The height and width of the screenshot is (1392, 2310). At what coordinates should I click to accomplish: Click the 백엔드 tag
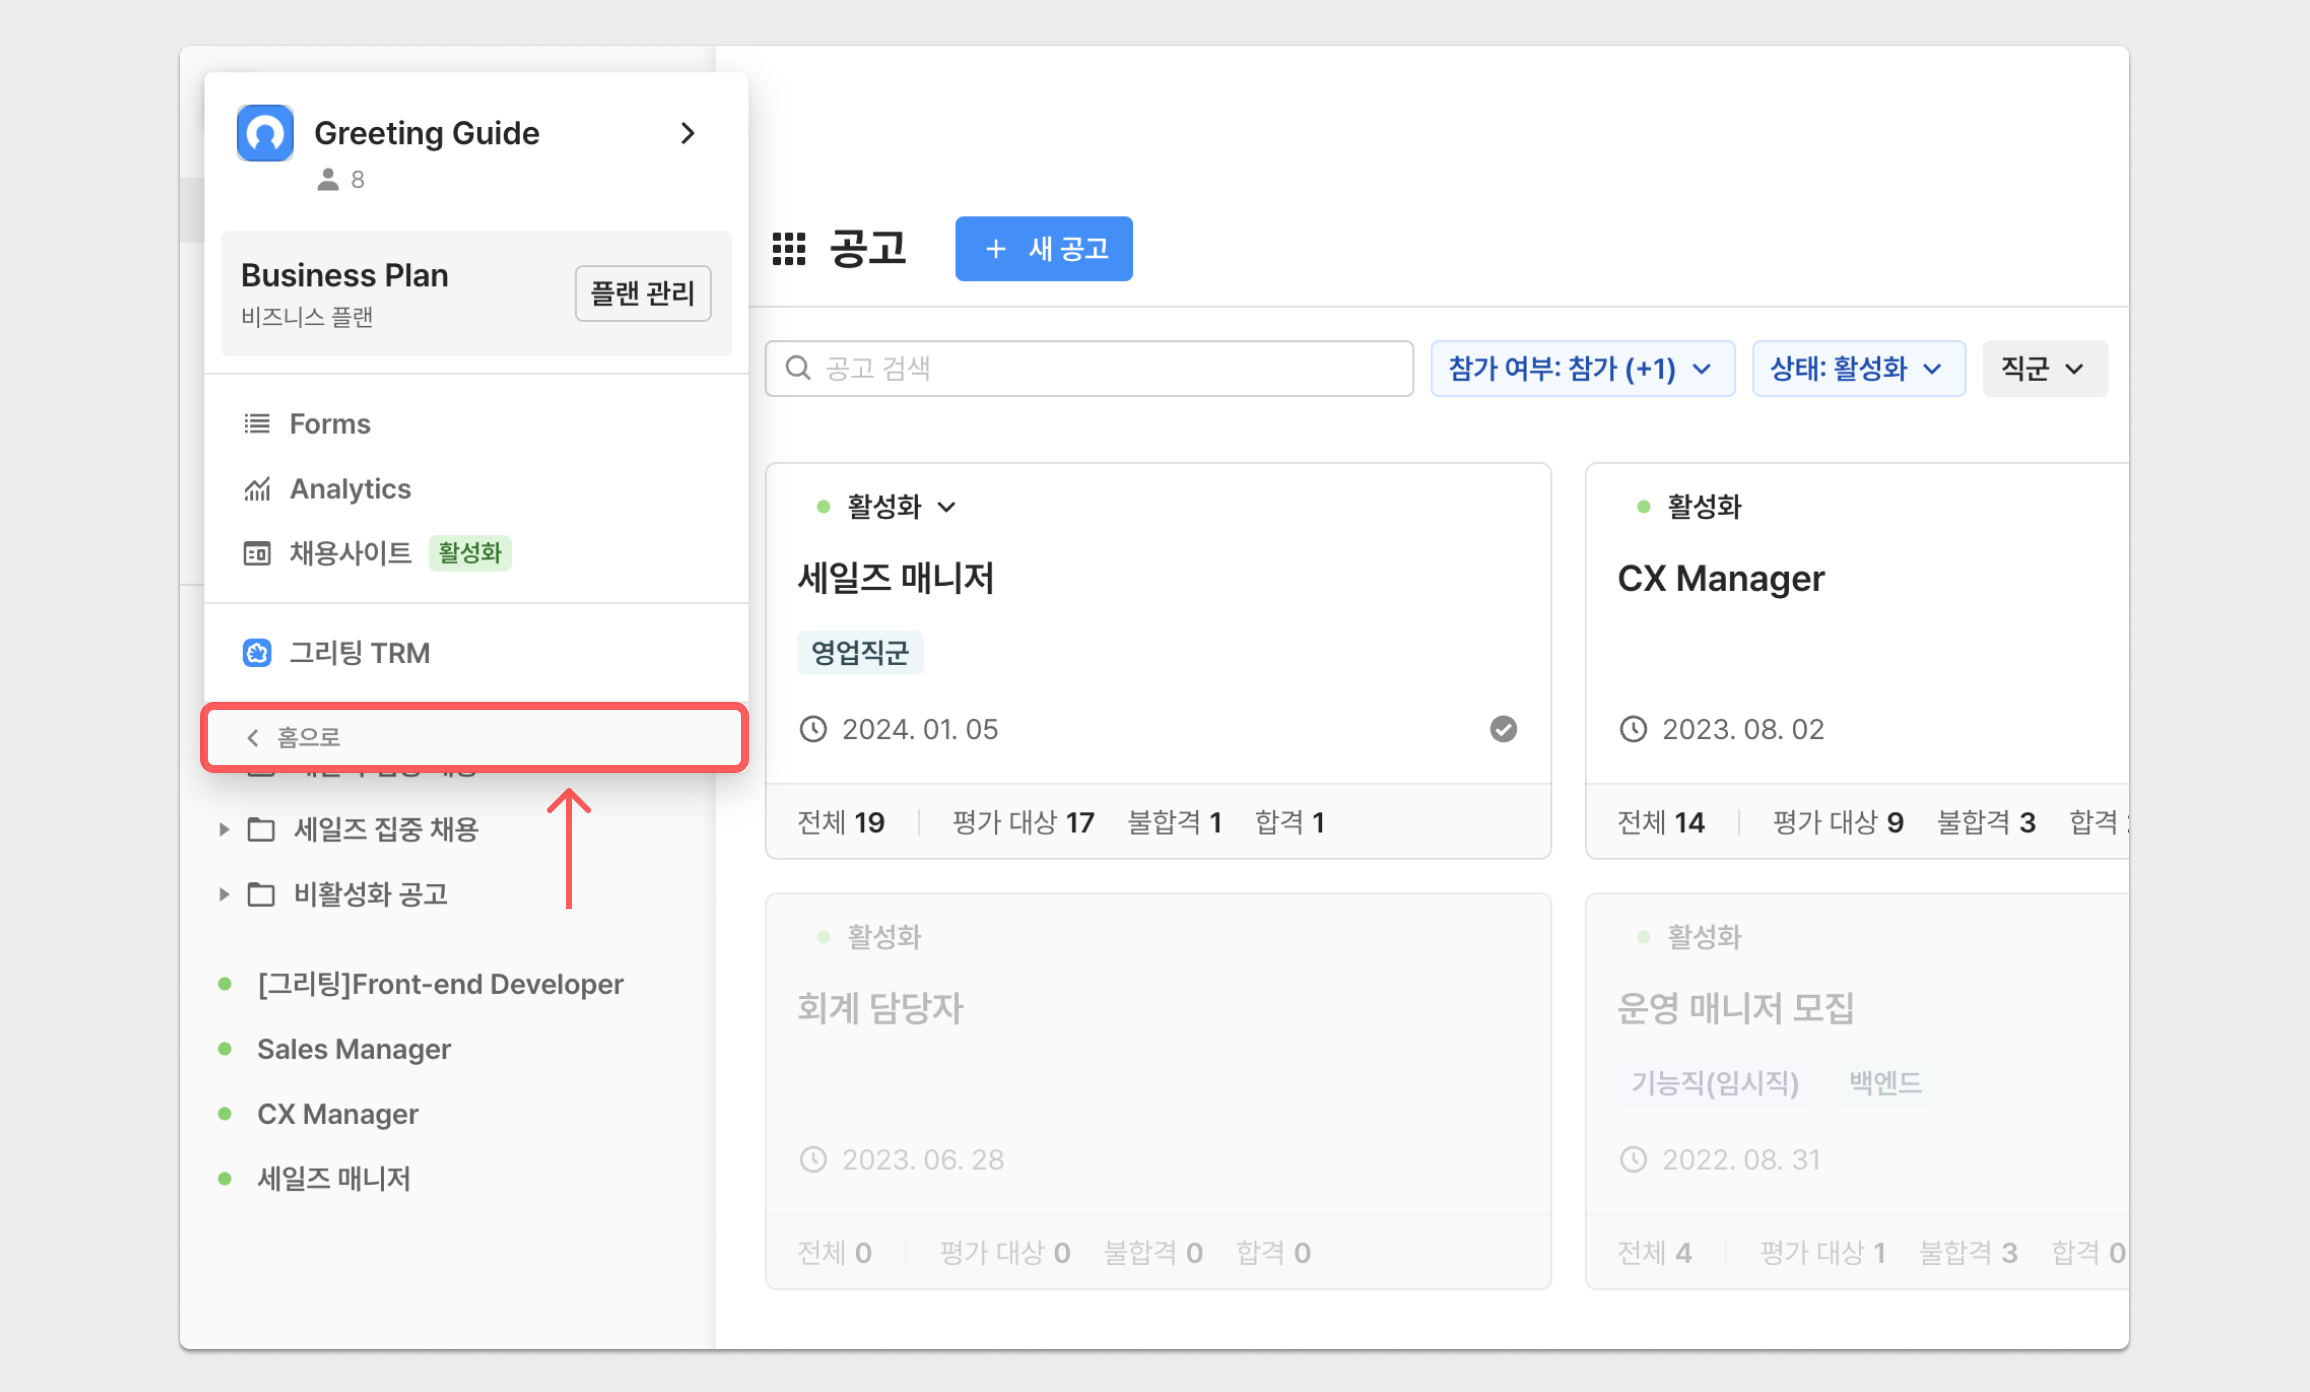(x=1885, y=1083)
